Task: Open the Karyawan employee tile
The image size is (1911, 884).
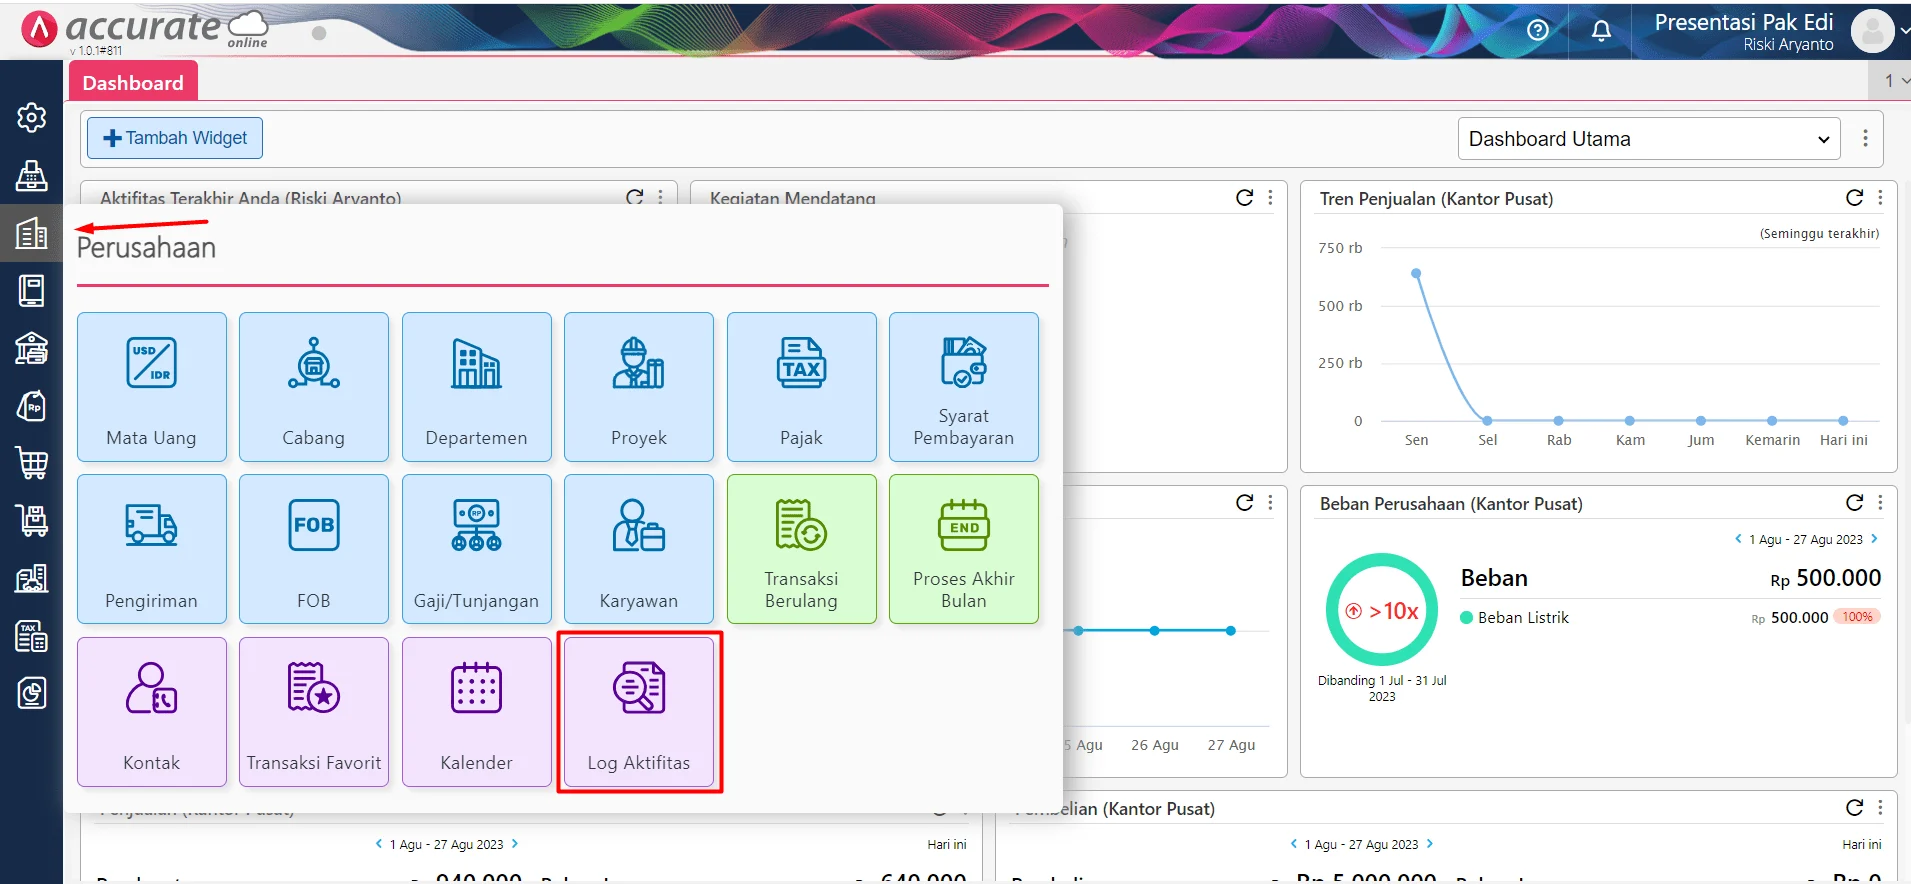Action: [639, 549]
